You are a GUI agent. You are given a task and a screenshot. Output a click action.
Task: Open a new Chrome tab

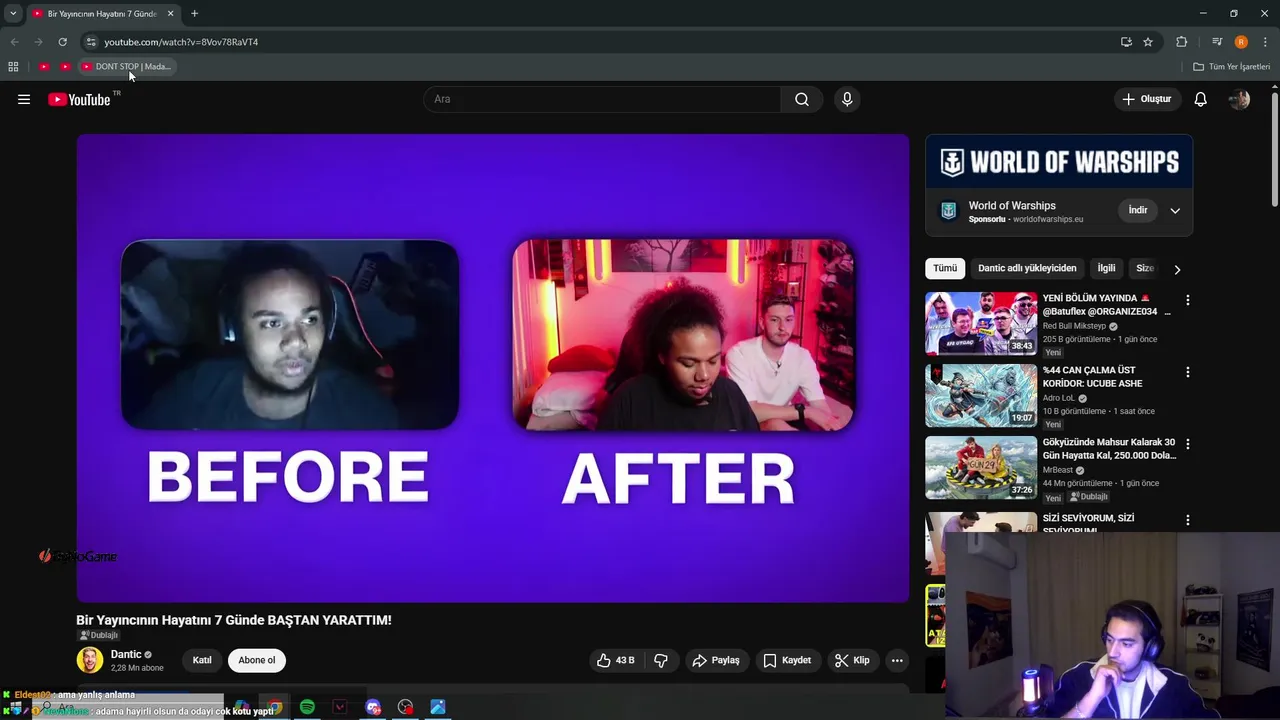(x=194, y=13)
